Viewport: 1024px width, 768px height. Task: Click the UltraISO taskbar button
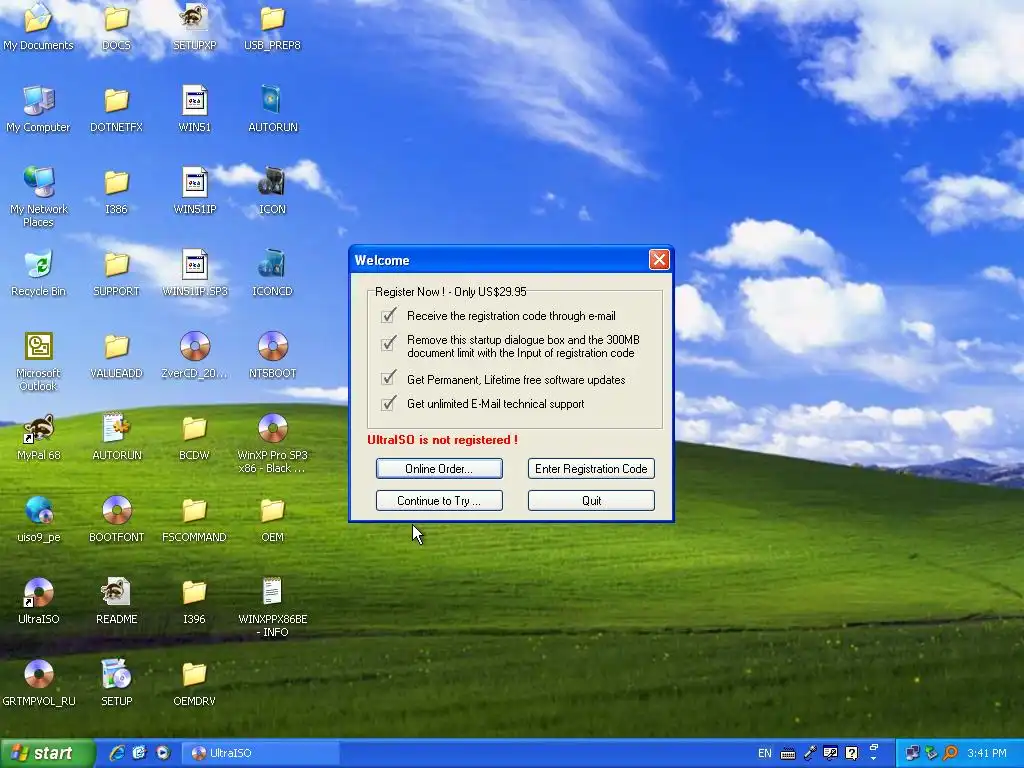260,753
